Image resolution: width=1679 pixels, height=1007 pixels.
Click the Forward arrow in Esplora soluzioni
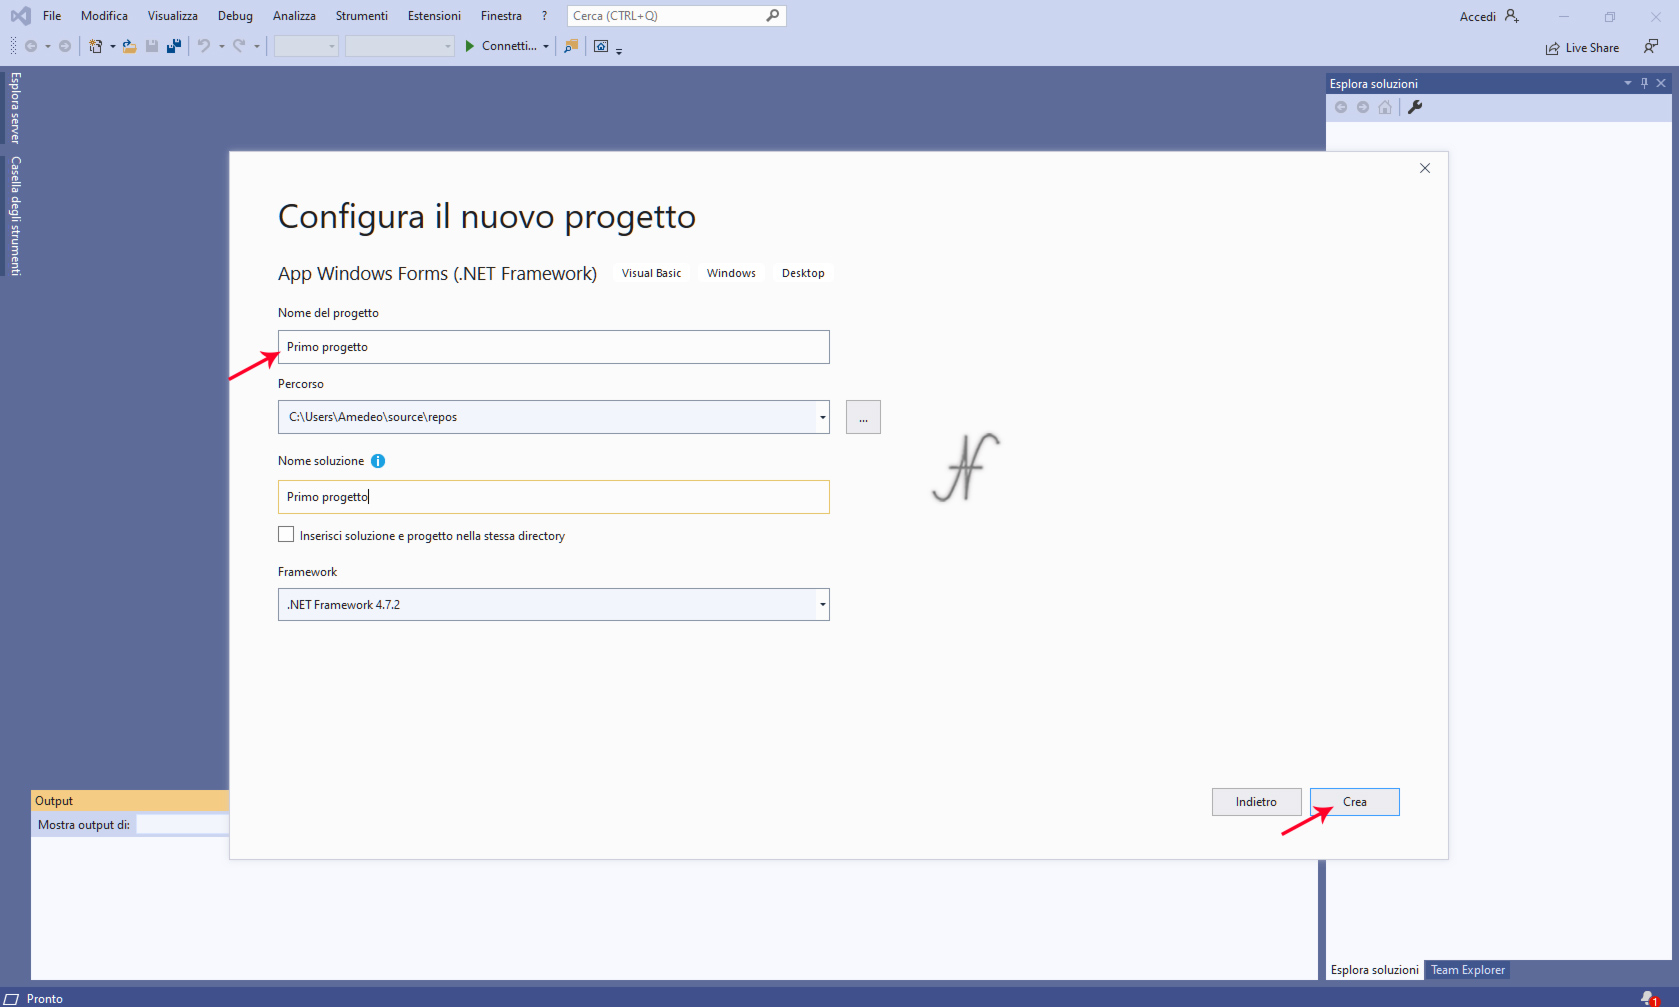[x=1363, y=107]
